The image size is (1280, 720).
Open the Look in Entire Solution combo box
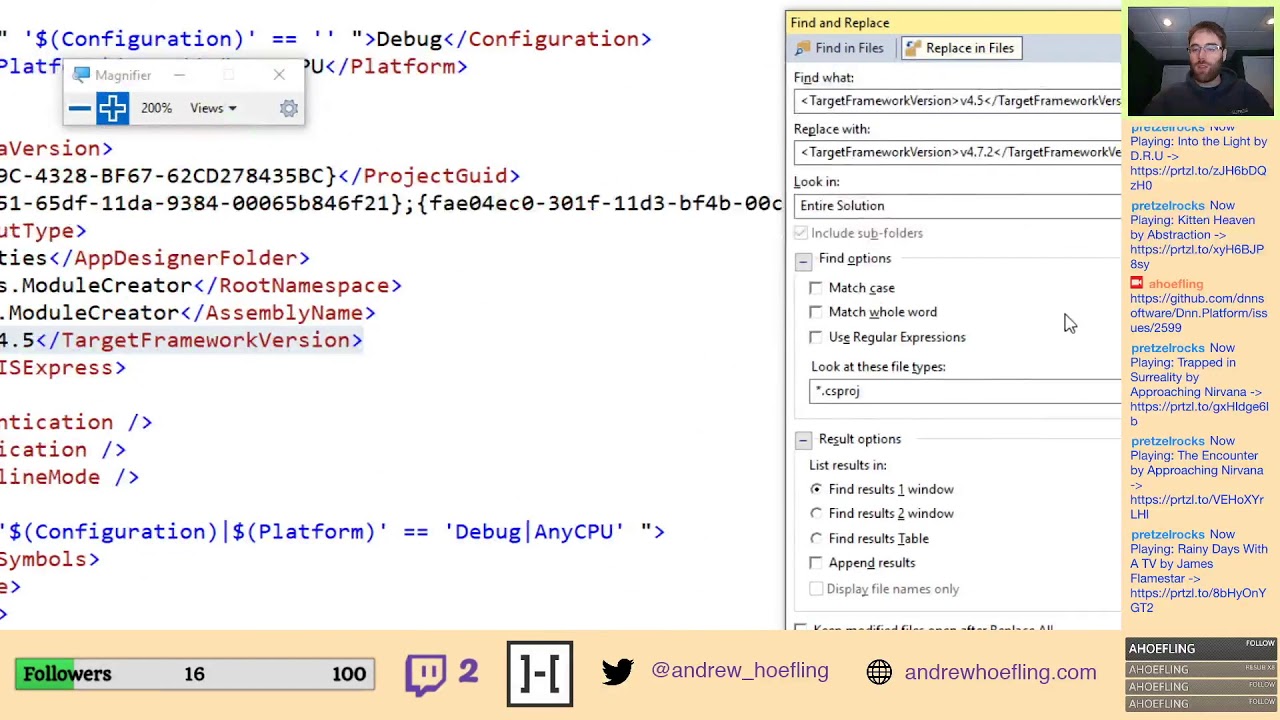tap(958, 206)
